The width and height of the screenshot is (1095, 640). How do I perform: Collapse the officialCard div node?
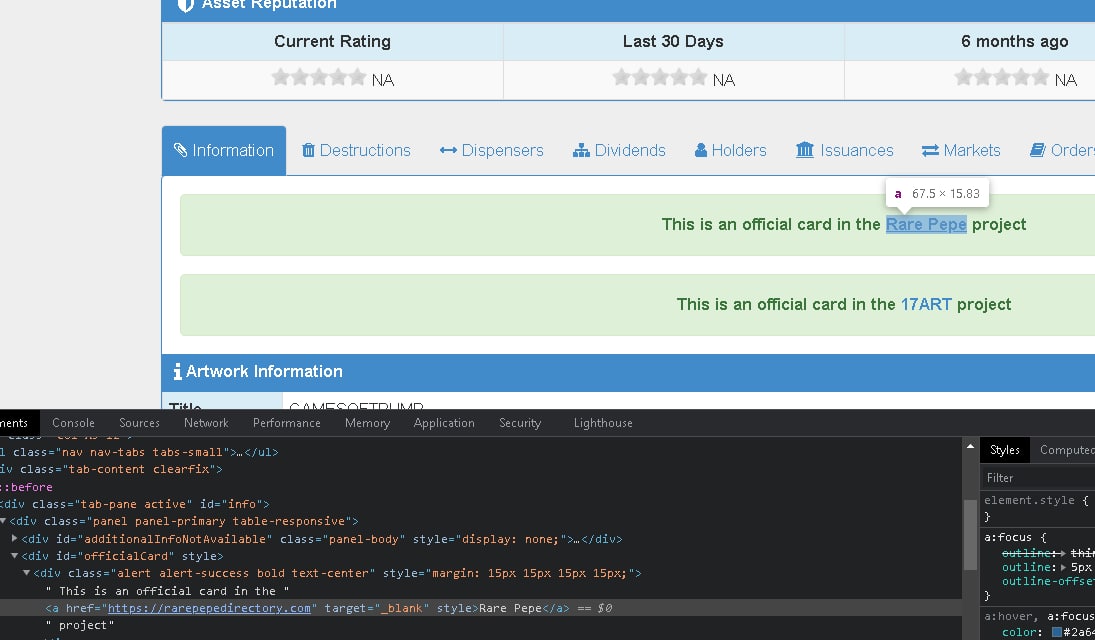[x=15, y=556]
